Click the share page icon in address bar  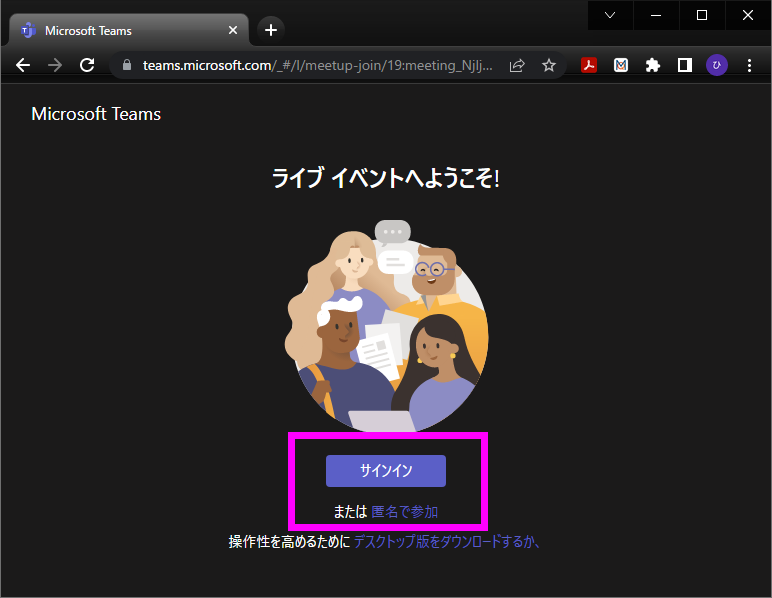pos(517,65)
